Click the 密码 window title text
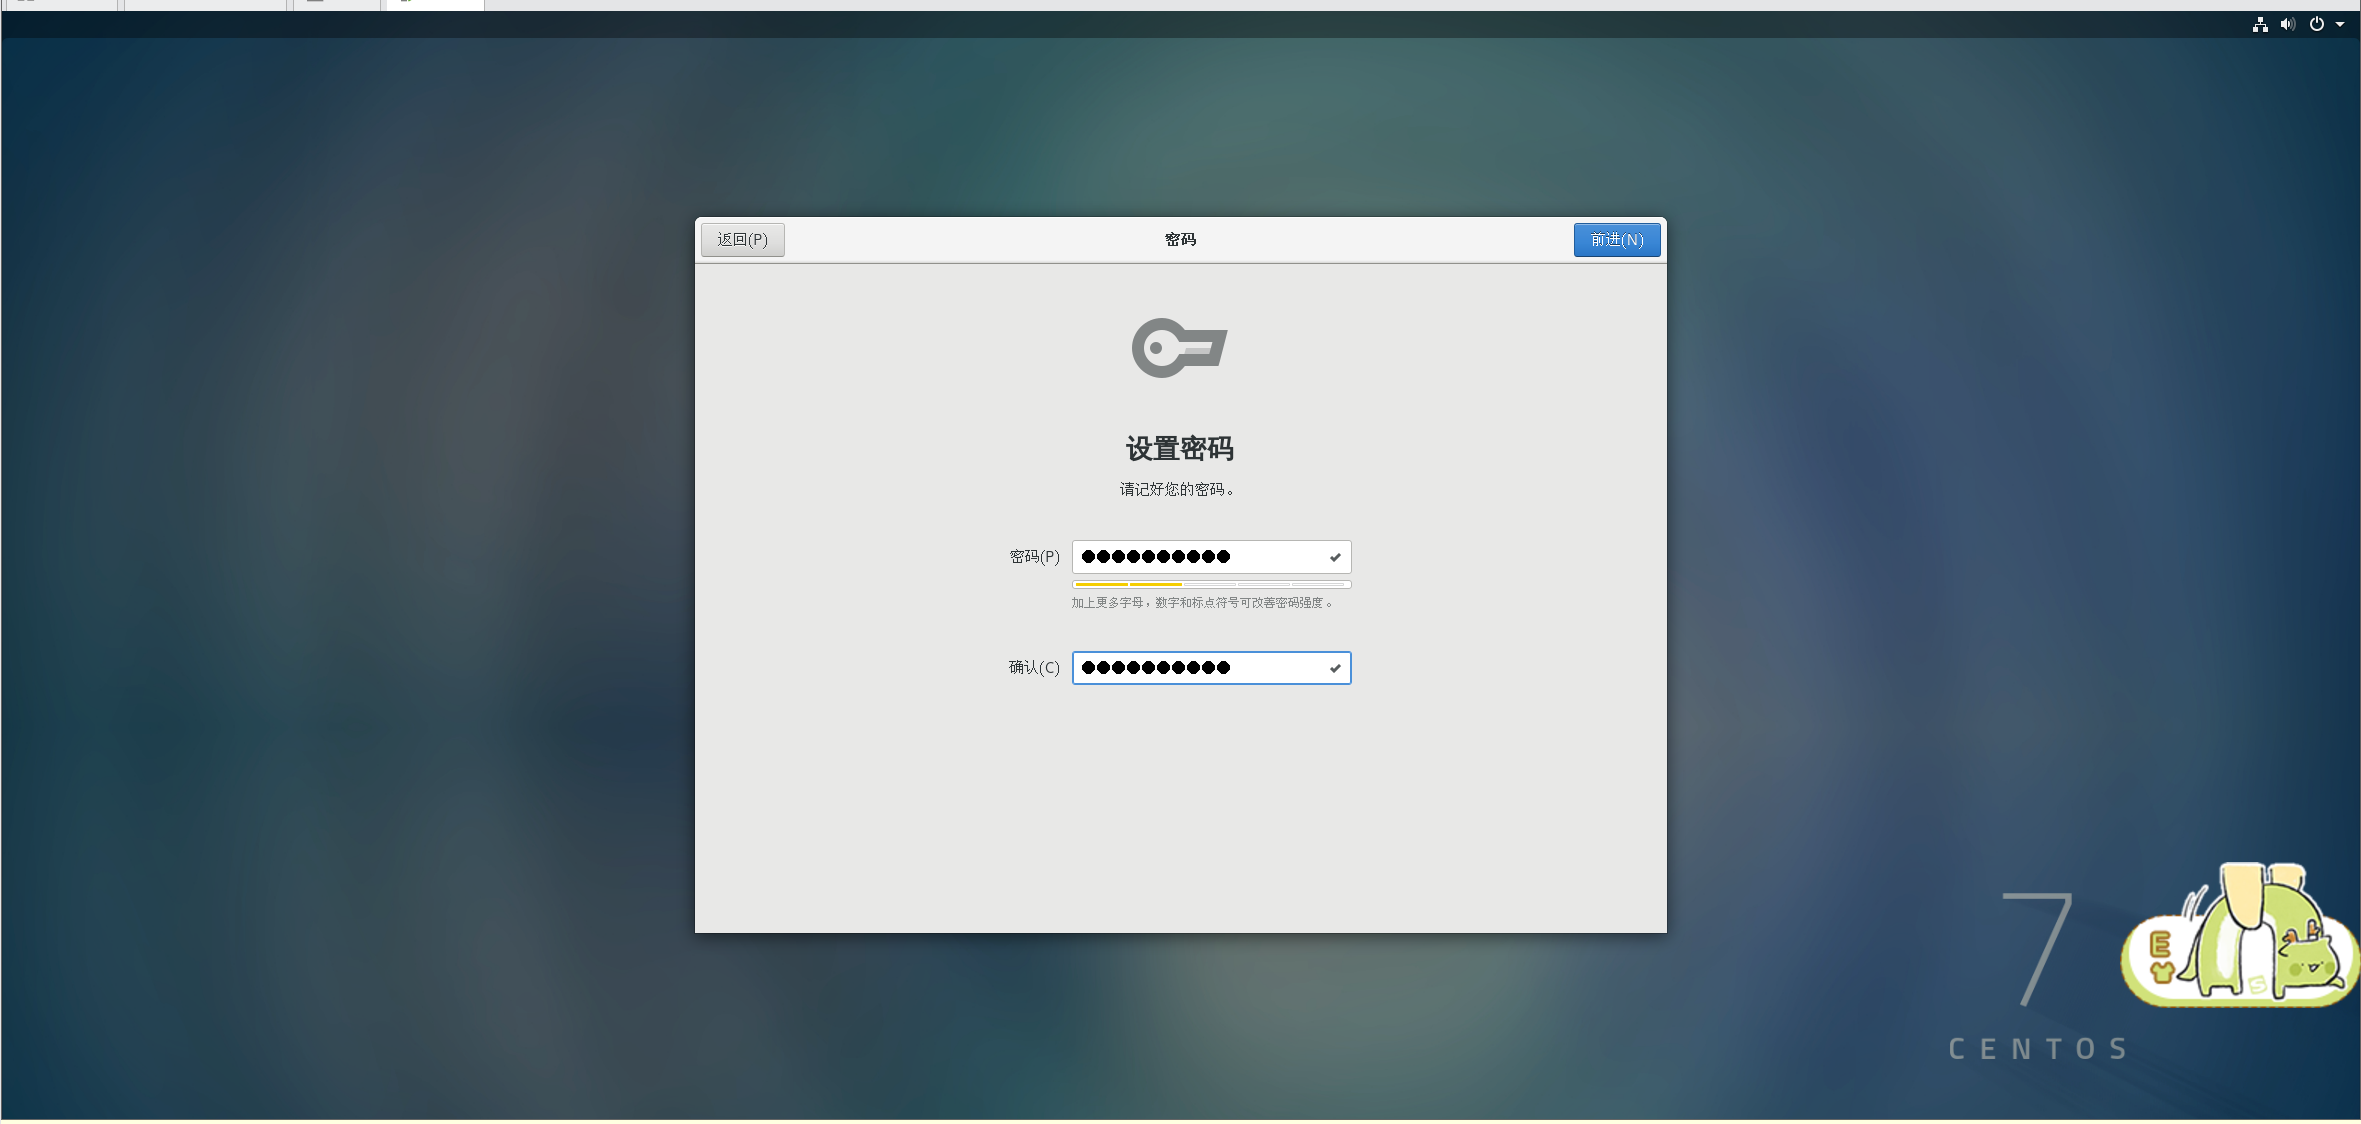This screenshot has height=1124, width=2361. [x=1180, y=240]
